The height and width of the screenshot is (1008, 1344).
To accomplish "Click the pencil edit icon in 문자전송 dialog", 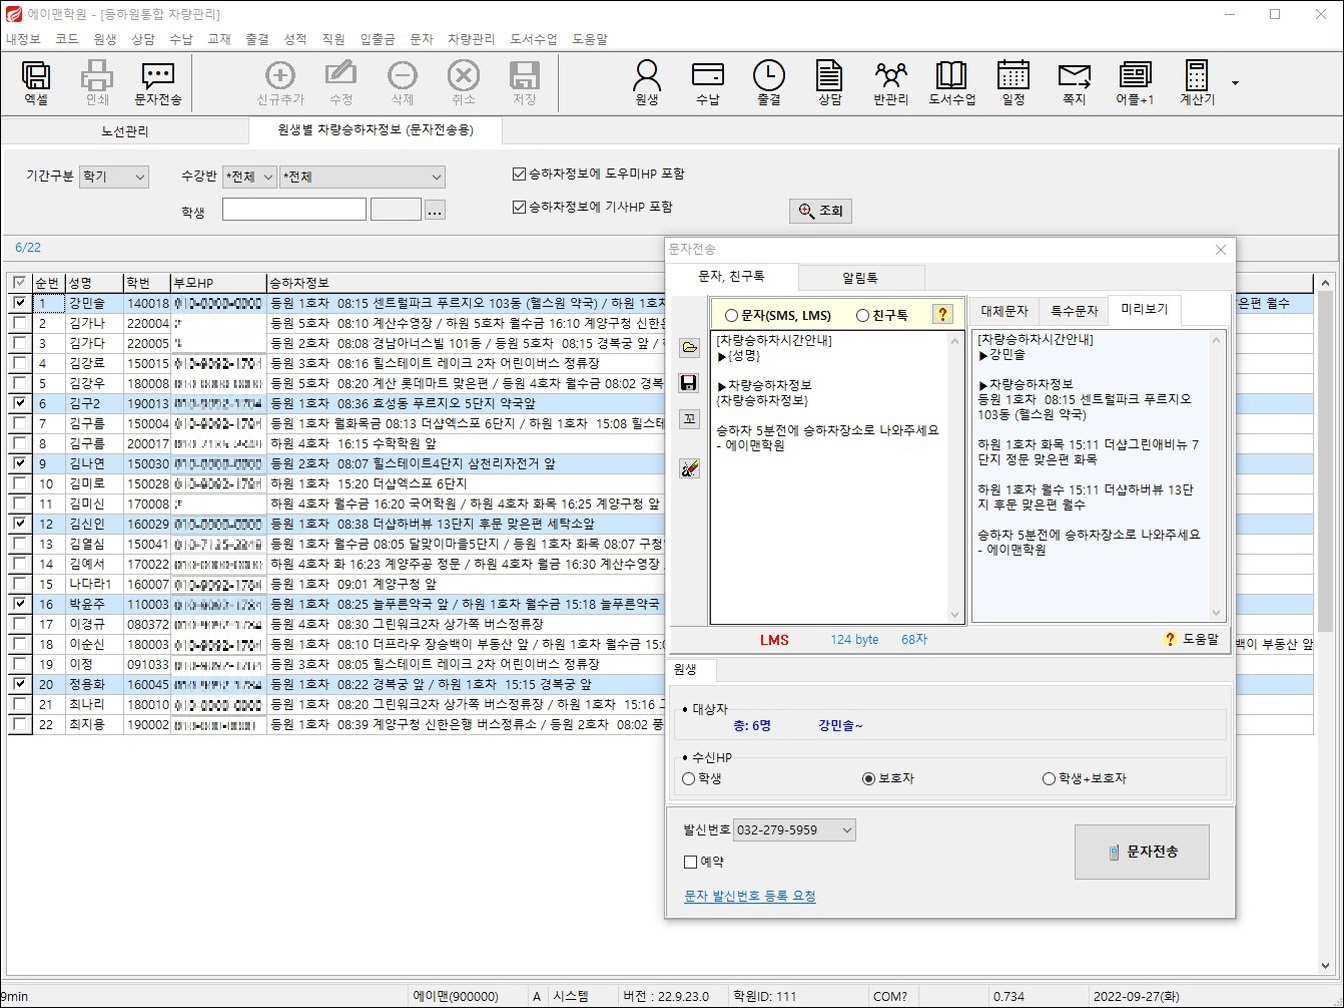I will [689, 469].
